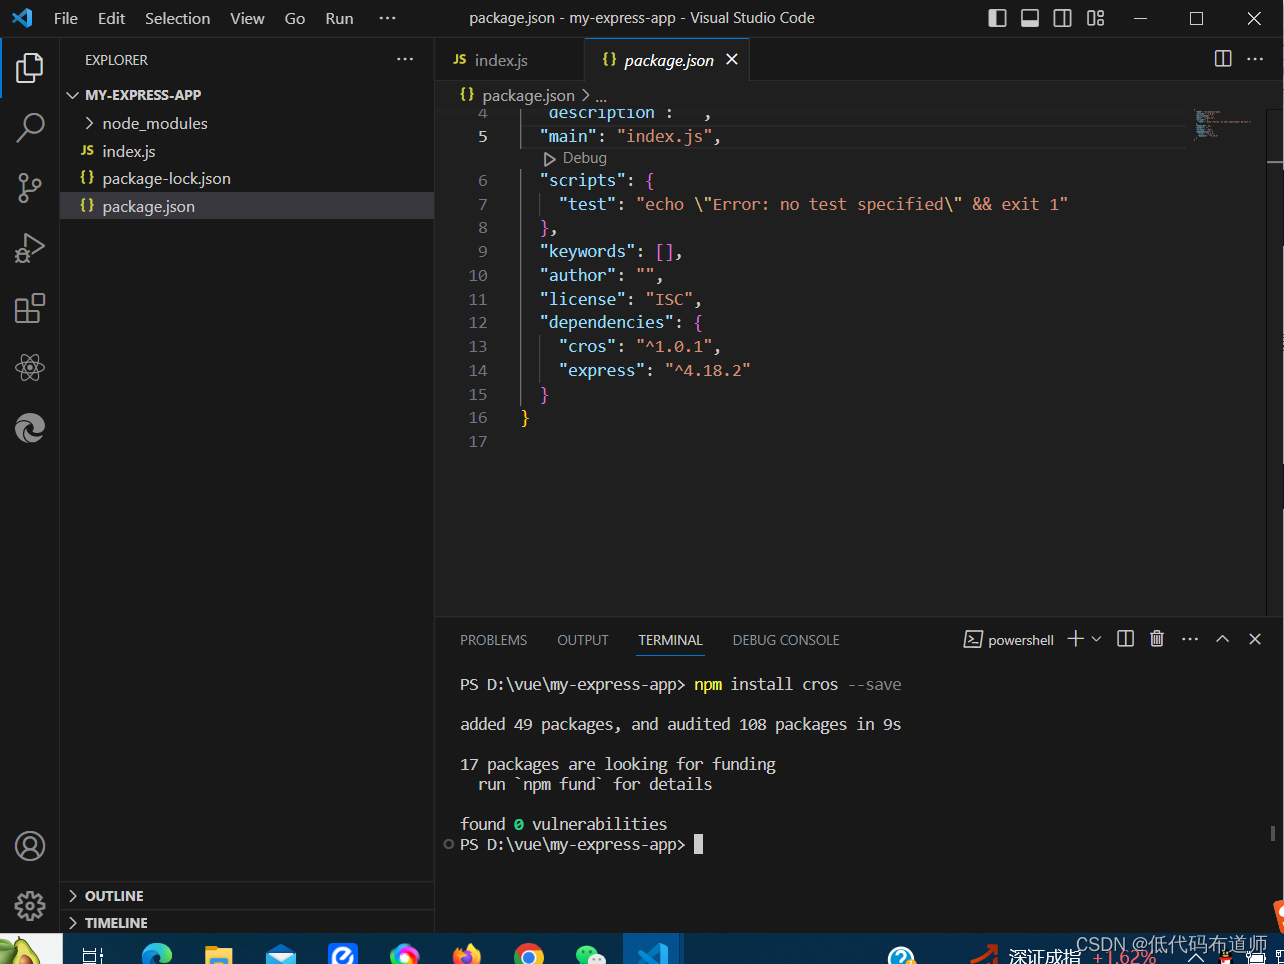Open the Run and Debug view
Viewport: 1284px width, 964px height.
(30, 248)
